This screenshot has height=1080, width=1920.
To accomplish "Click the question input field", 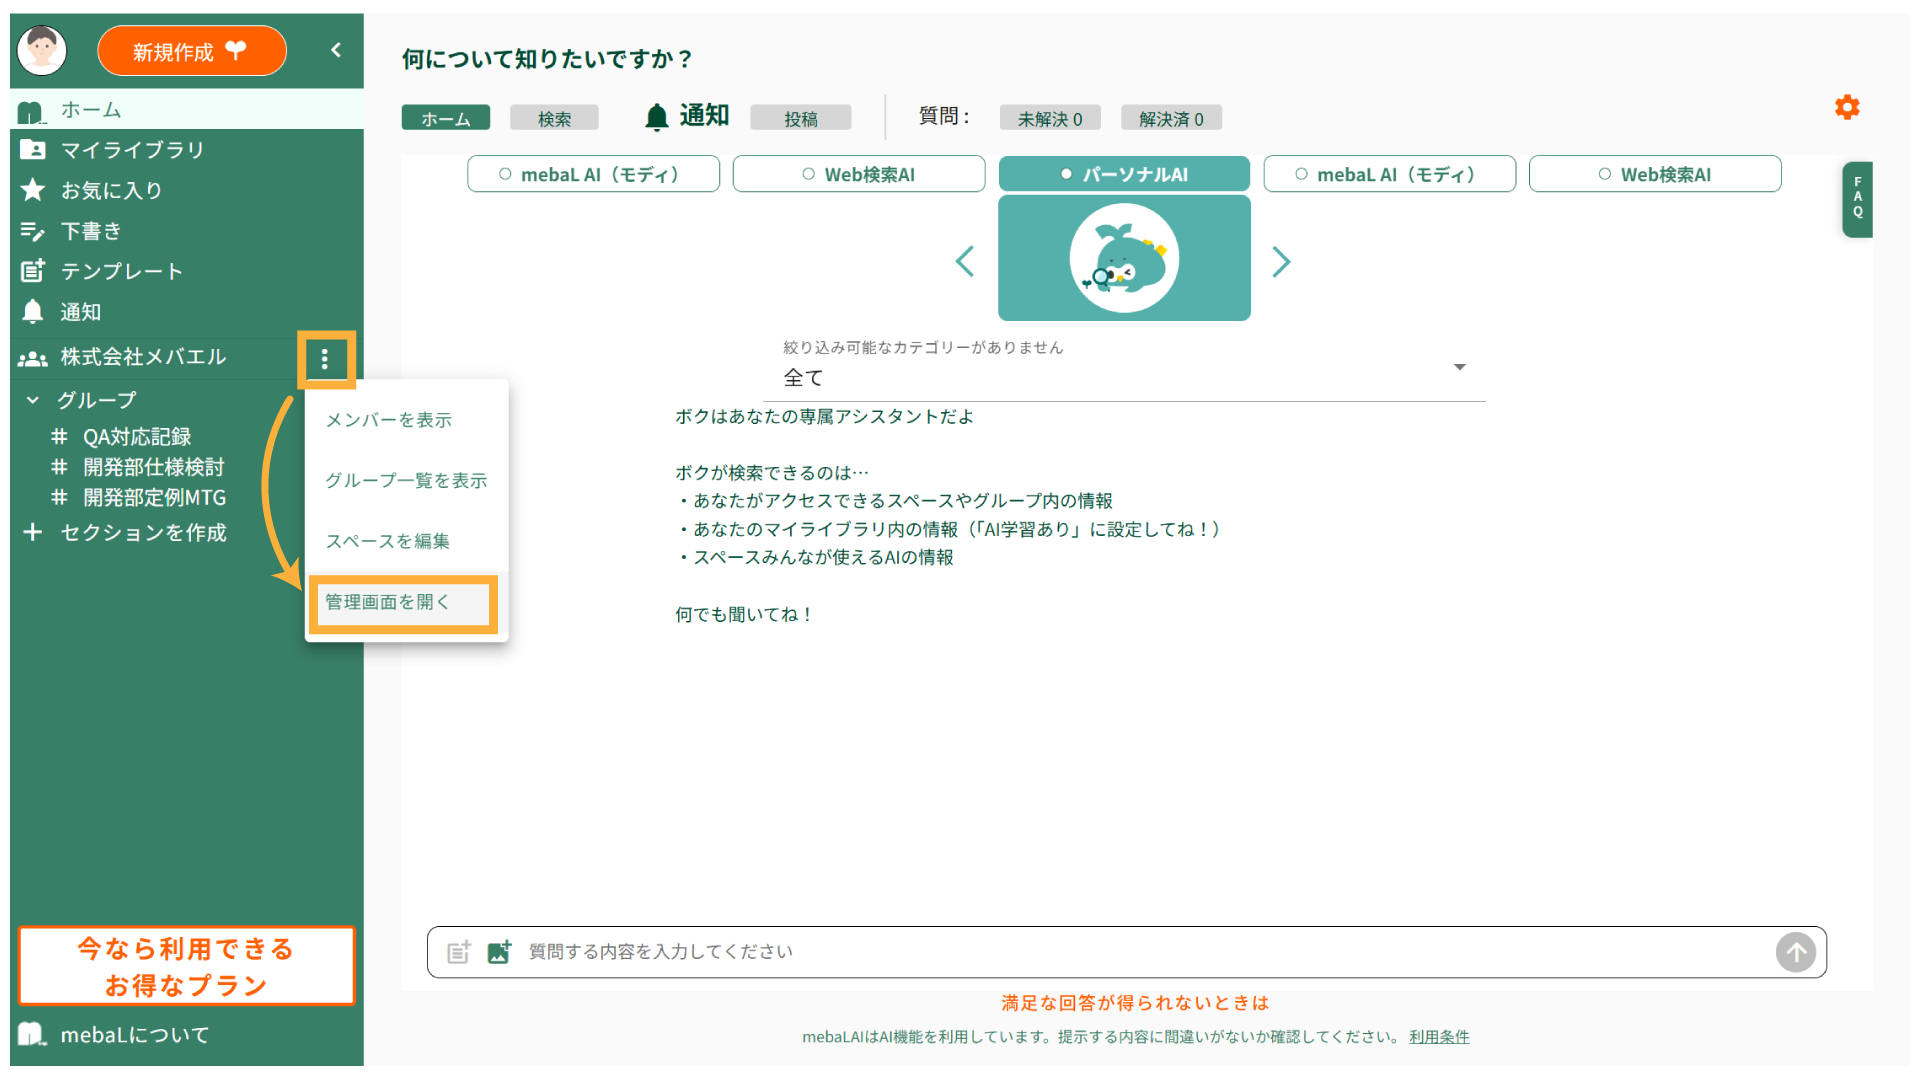I will pyautogui.click(x=1100, y=952).
